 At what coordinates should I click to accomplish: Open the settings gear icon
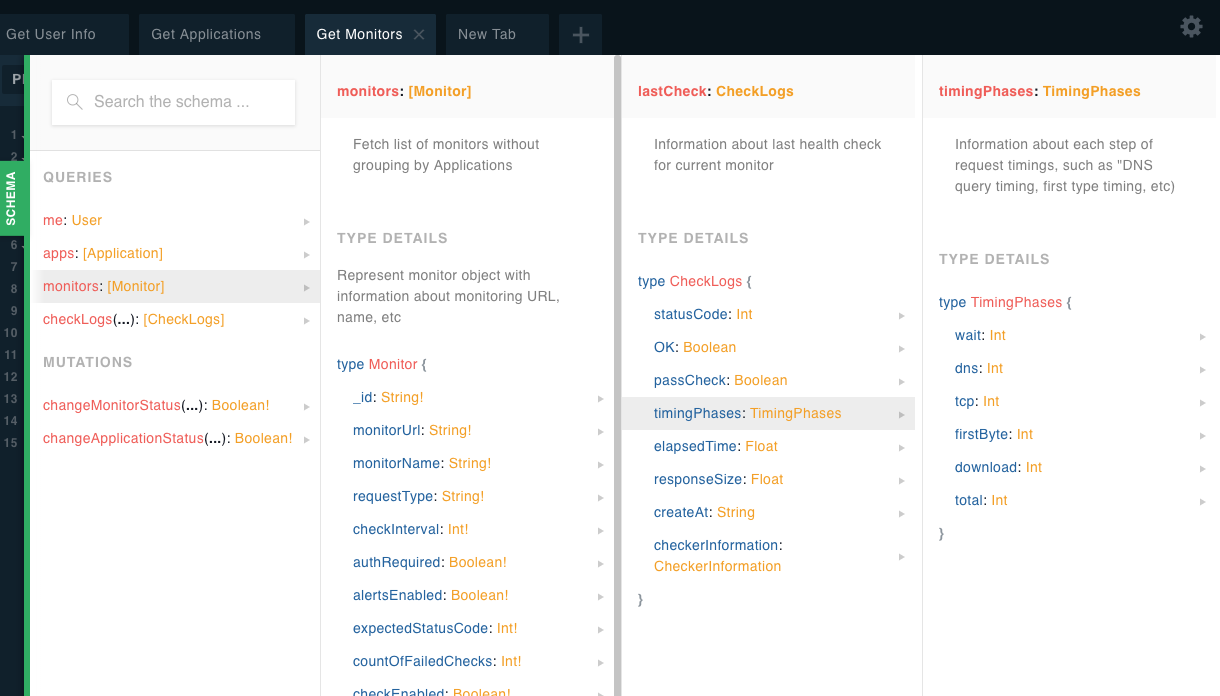[x=1191, y=27]
